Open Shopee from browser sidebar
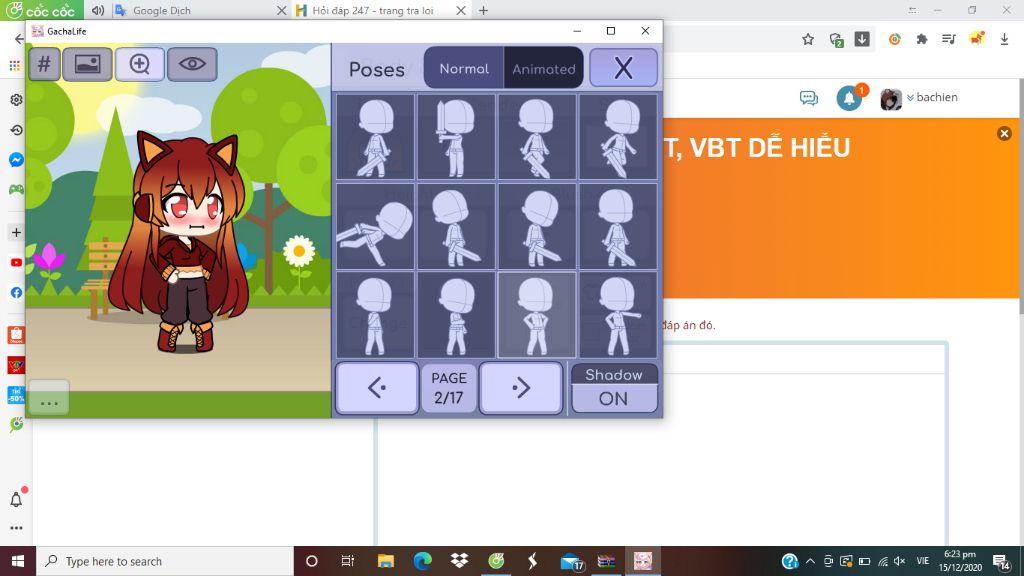The height and width of the screenshot is (576, 1024). 16,335
